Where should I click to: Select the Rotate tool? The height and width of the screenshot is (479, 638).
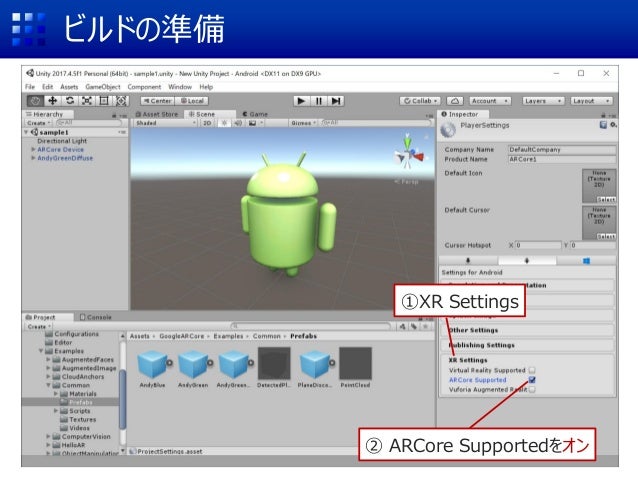point(70,101)
